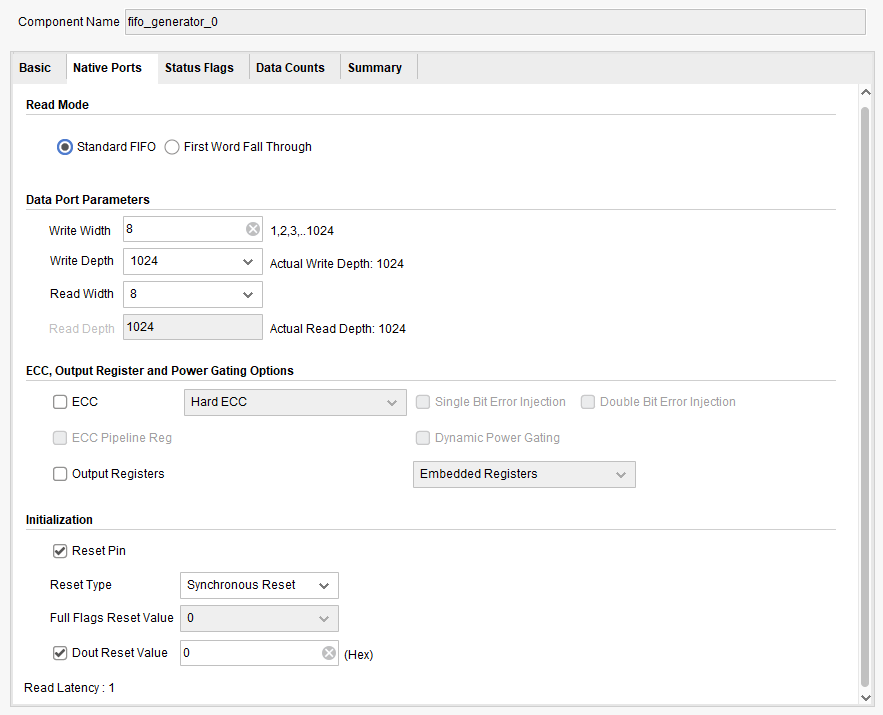
Task: Open the Embedded Registers dropdown
Action: (x=524, y=474)
